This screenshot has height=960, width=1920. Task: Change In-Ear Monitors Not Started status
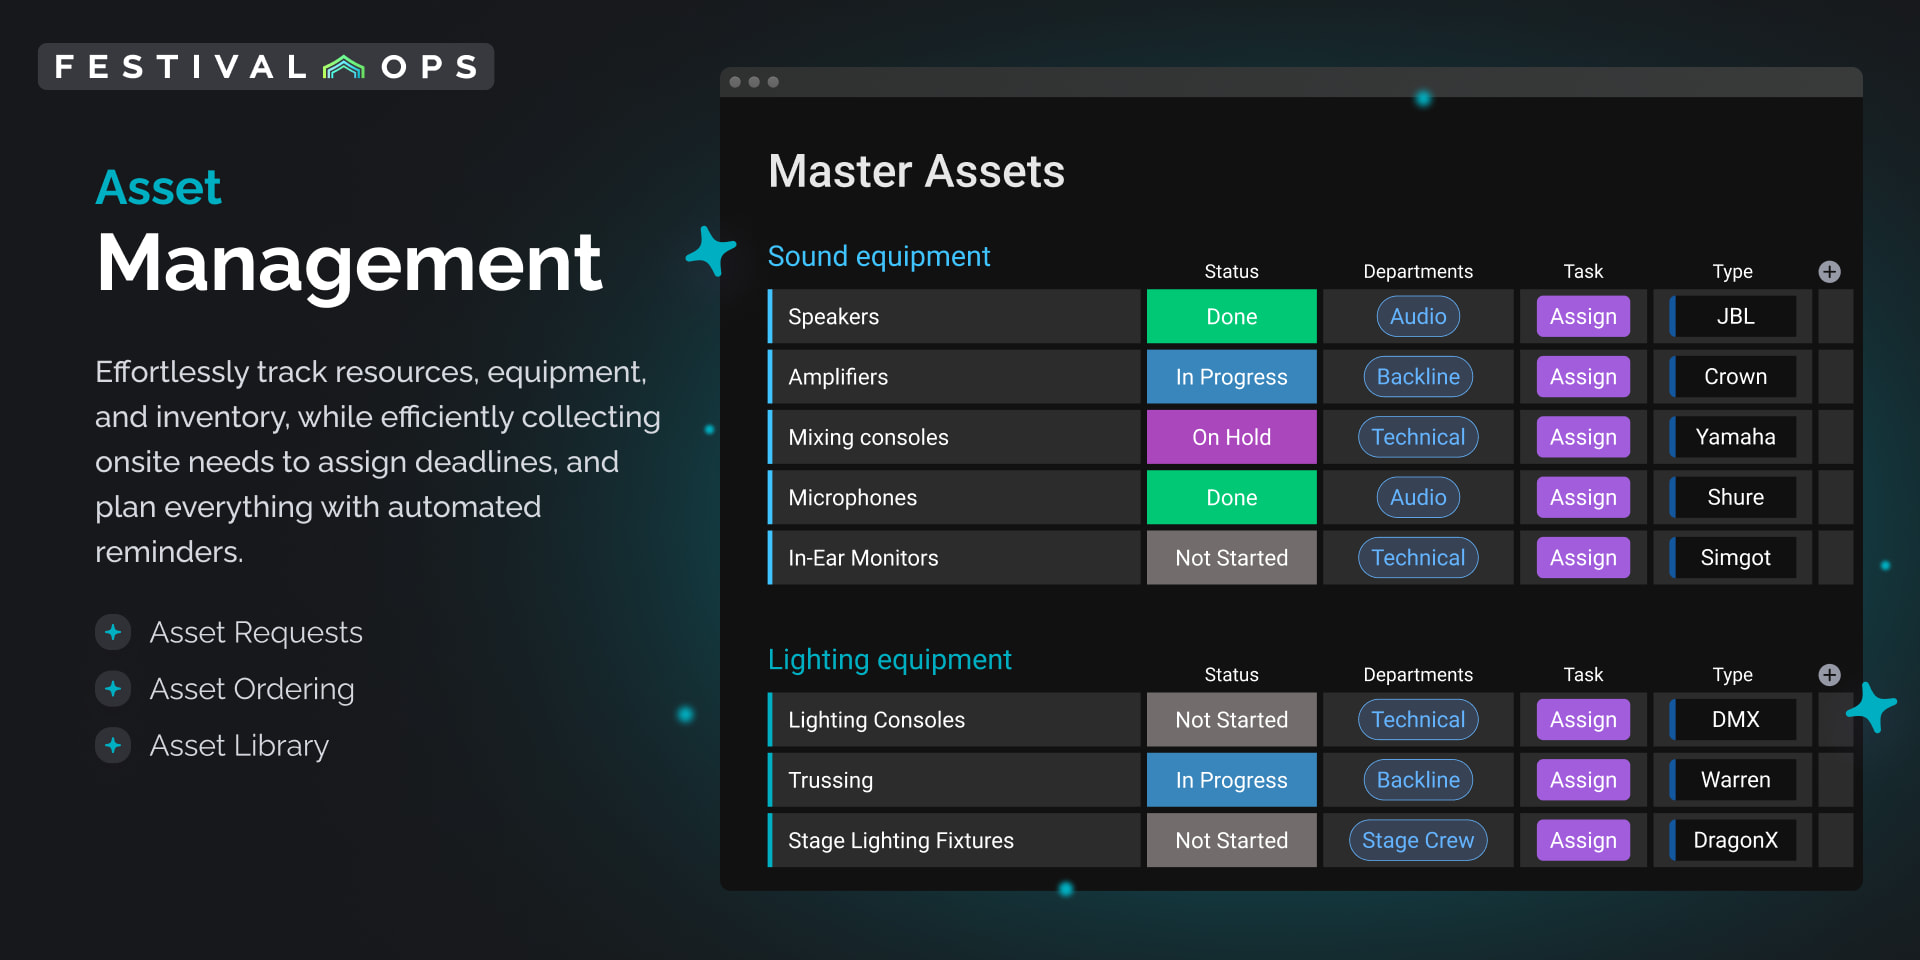pyautogui.click(x=1231, y=558)
